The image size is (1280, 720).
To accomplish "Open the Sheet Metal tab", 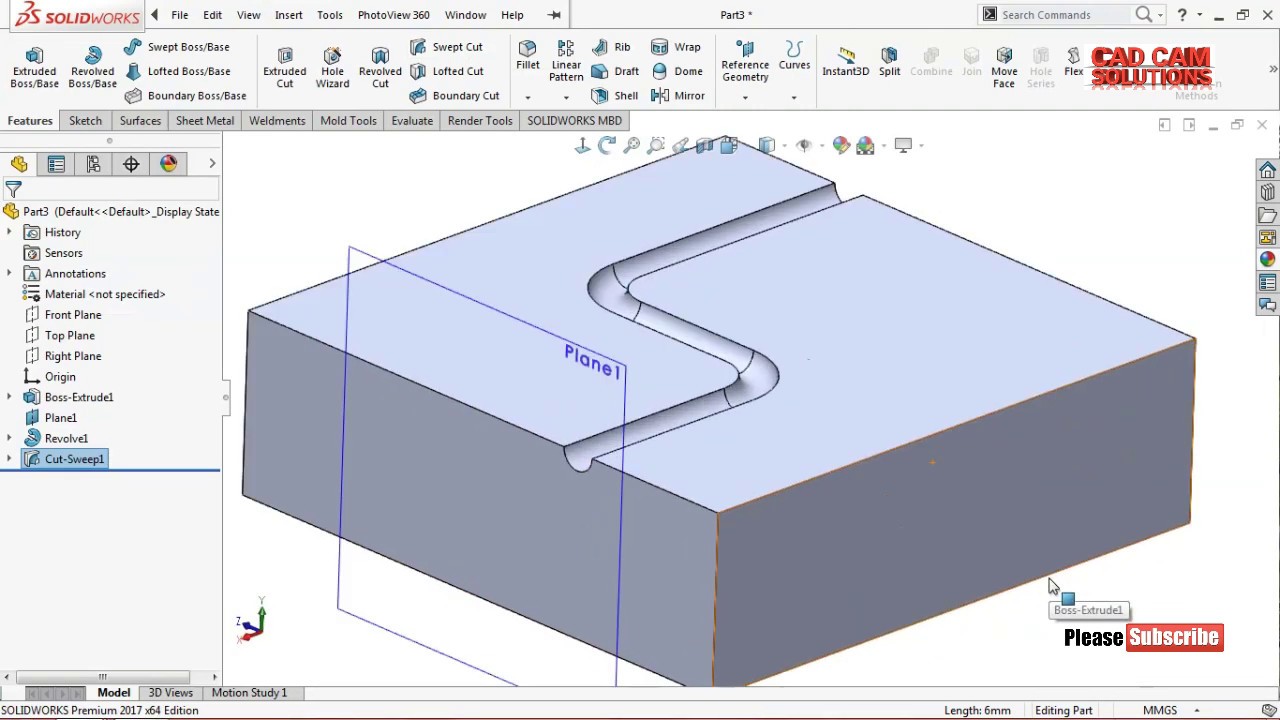I will tap(205, 121).
